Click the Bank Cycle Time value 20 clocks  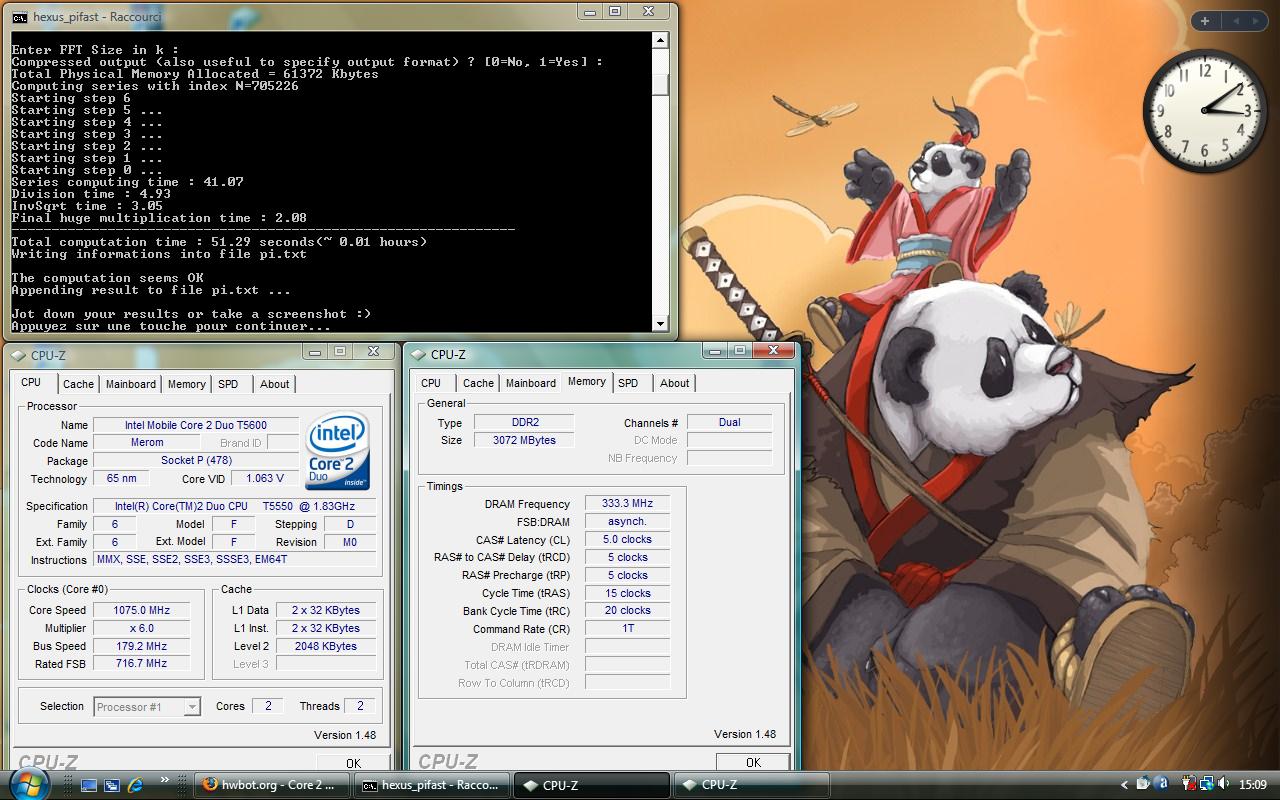click(x=627, y=610)
